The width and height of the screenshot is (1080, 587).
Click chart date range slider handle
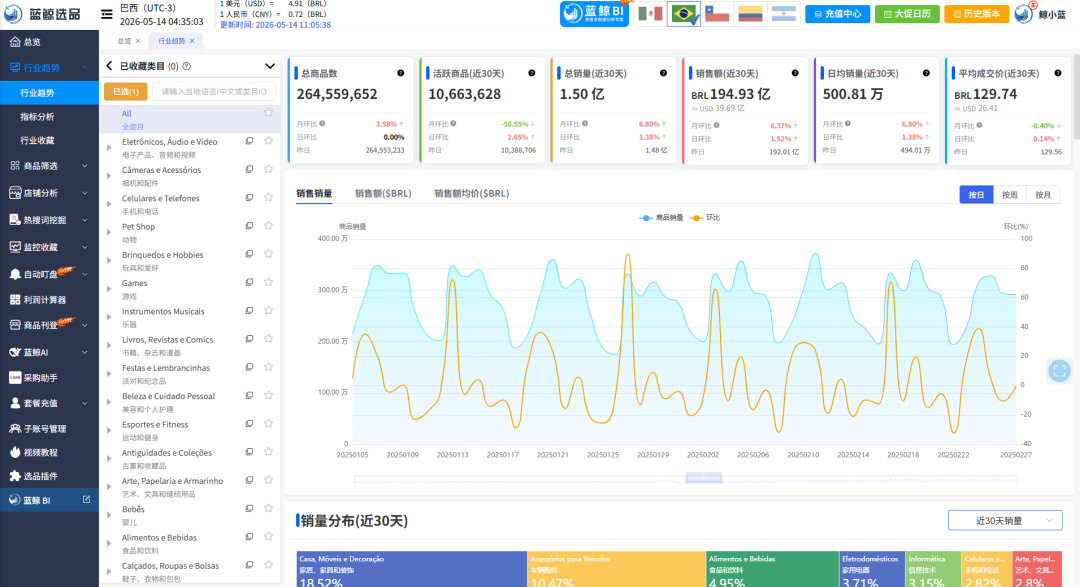(703, 478)
